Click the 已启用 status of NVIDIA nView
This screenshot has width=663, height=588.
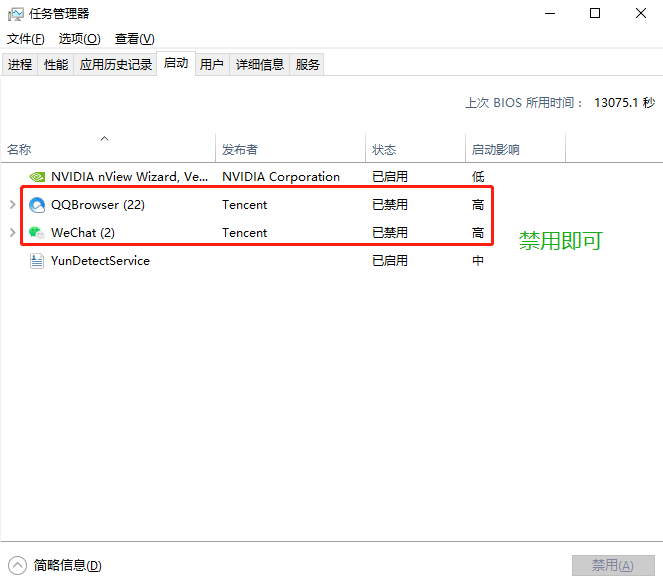[x=390, y=177]
